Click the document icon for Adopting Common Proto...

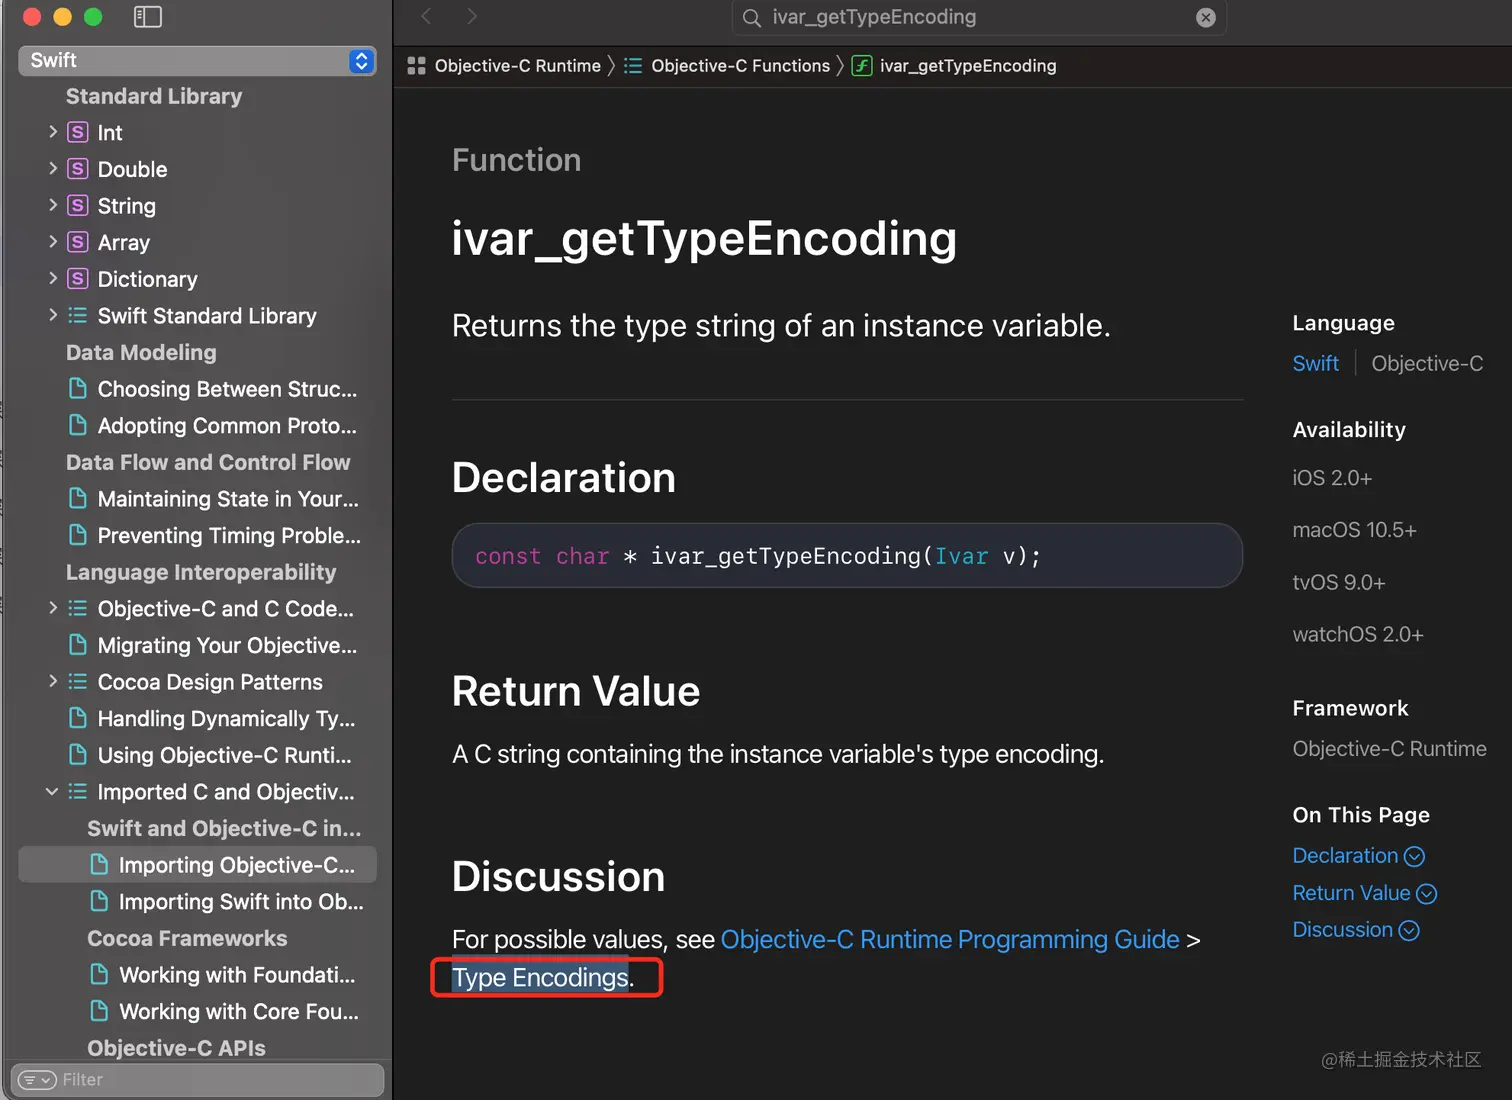click(77, 425)
